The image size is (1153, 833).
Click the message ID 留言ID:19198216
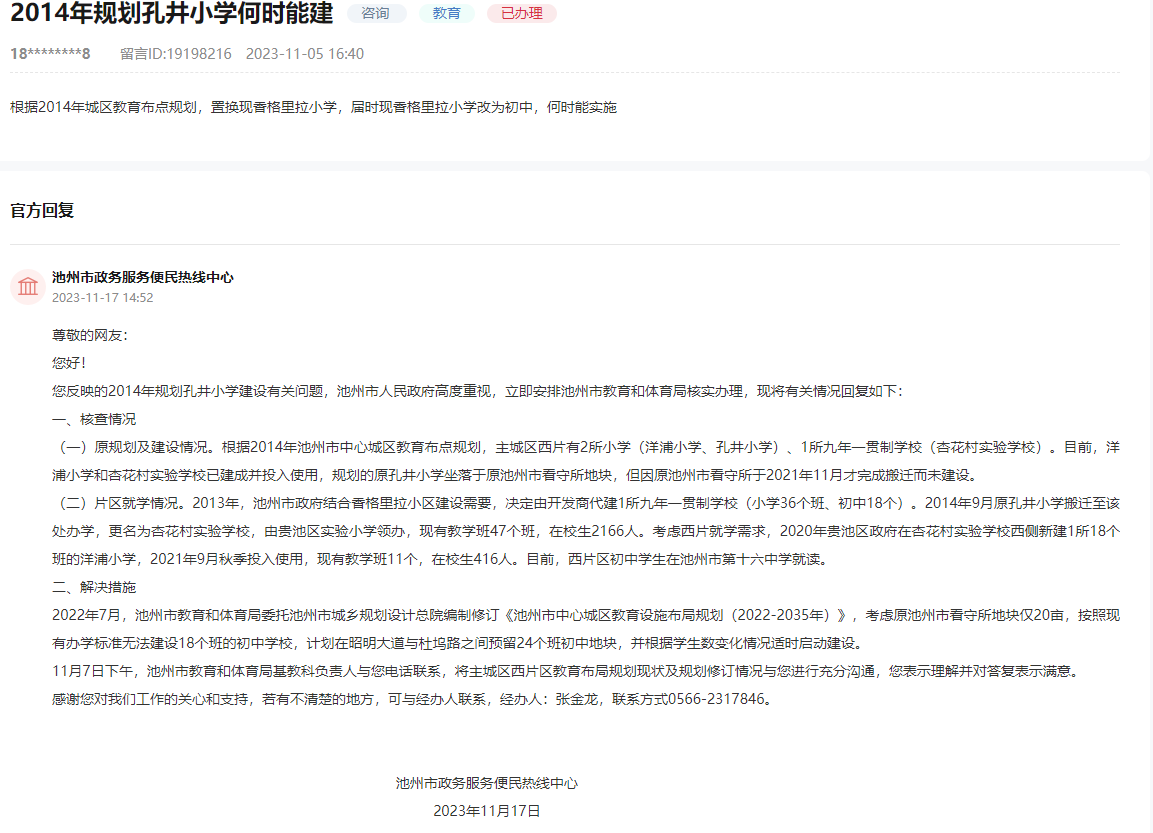(x=176, y=54)
